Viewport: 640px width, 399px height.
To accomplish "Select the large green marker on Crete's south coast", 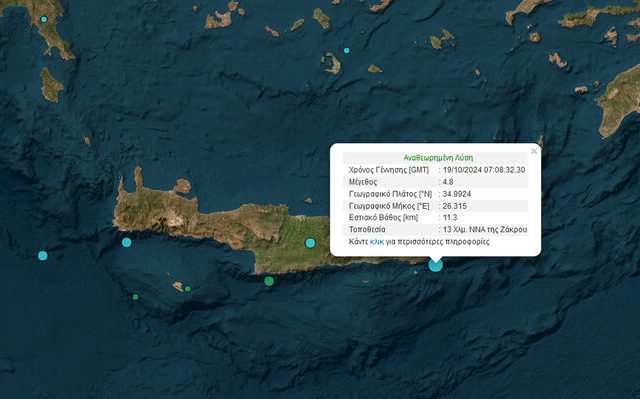I will (269, 281).
